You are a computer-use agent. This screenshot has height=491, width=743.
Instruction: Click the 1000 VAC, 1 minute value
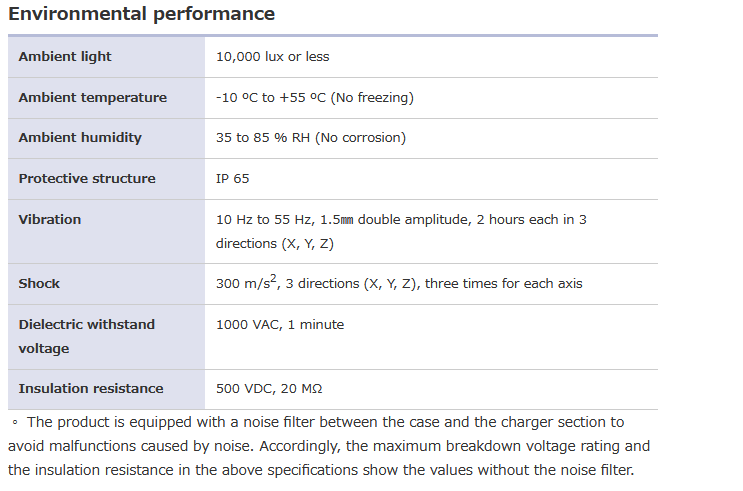point(280,325)
